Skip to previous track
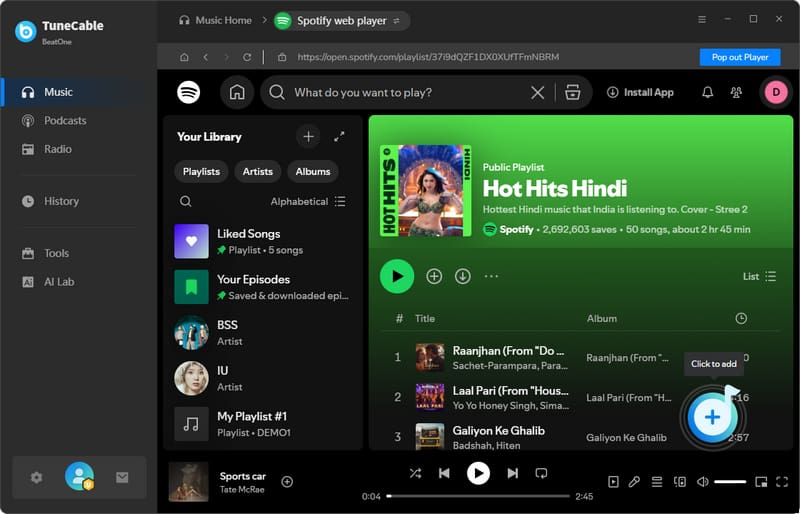Viewport: 800px width, 514px height. point(444,473)
